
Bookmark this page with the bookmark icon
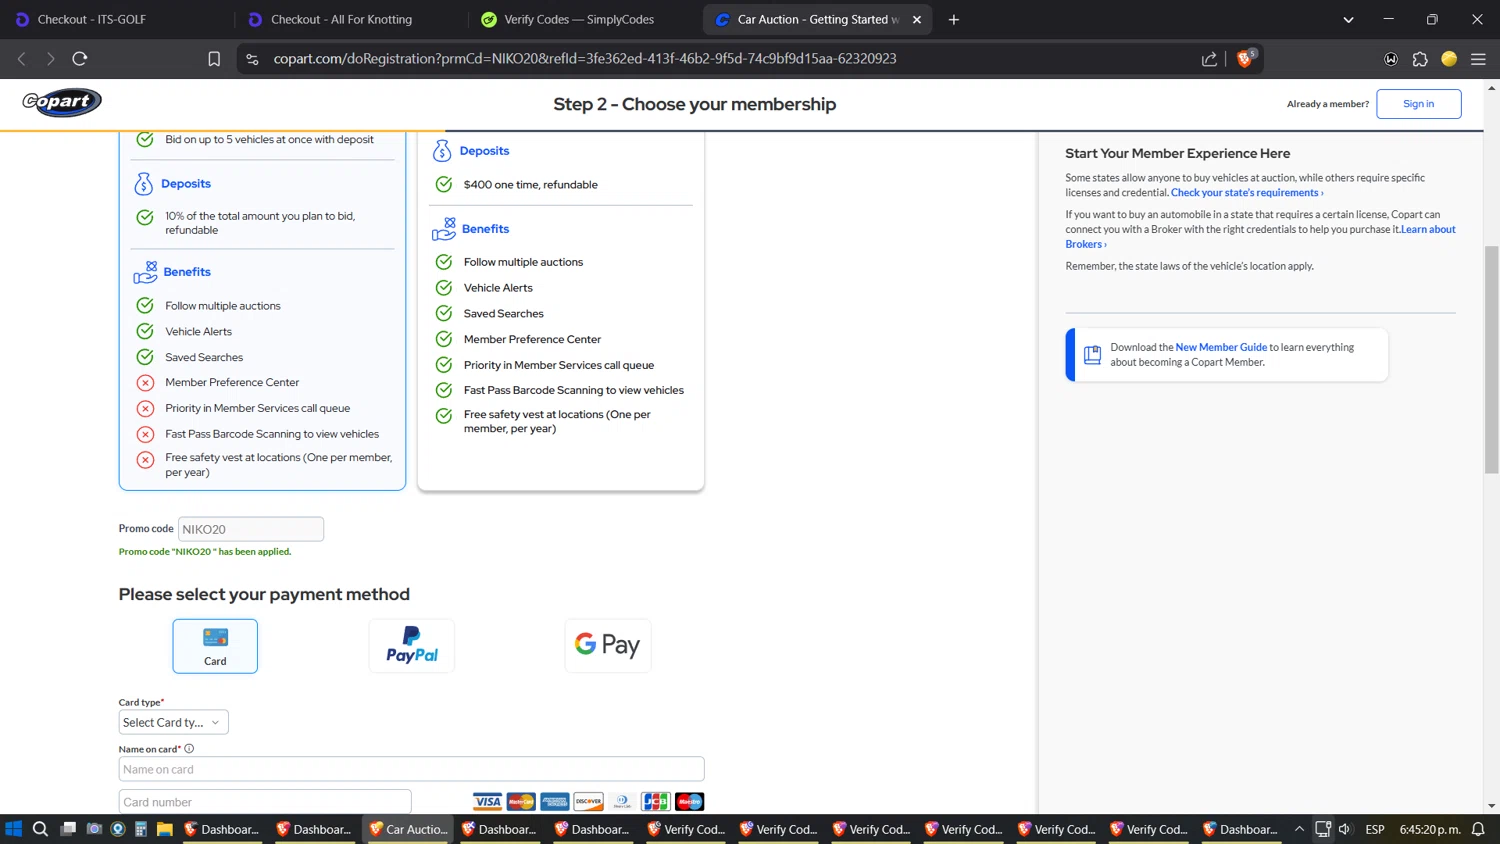(x=214, y=59)
